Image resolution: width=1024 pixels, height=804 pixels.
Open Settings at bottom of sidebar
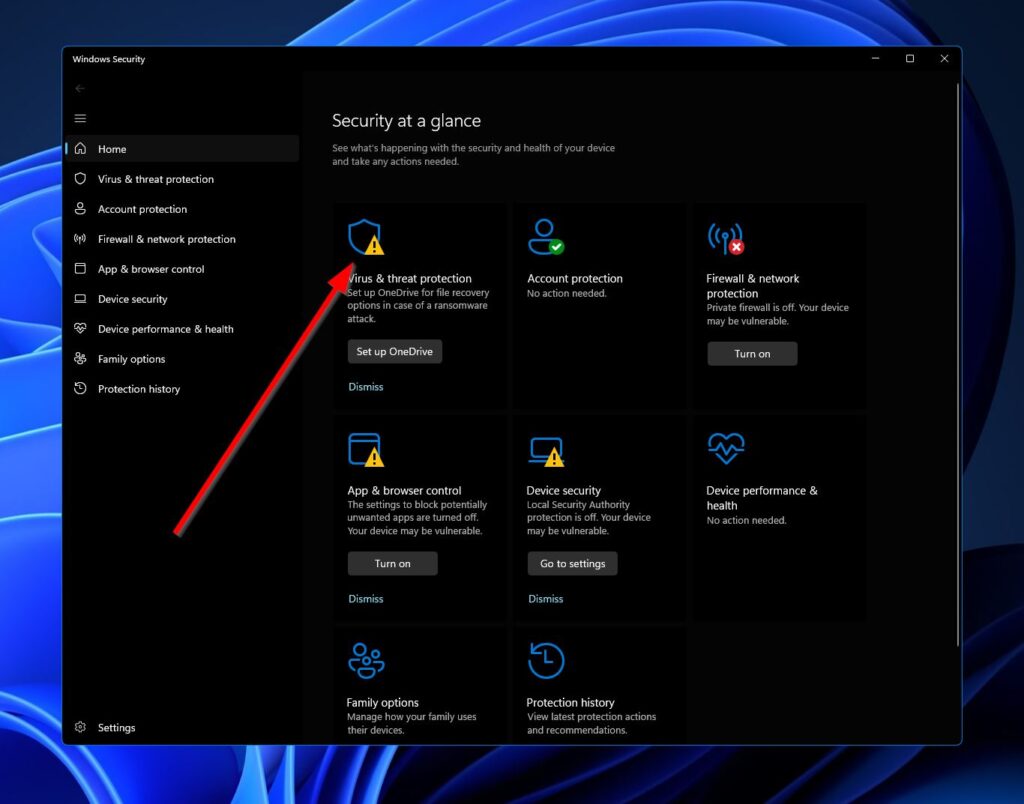point(116,728)
